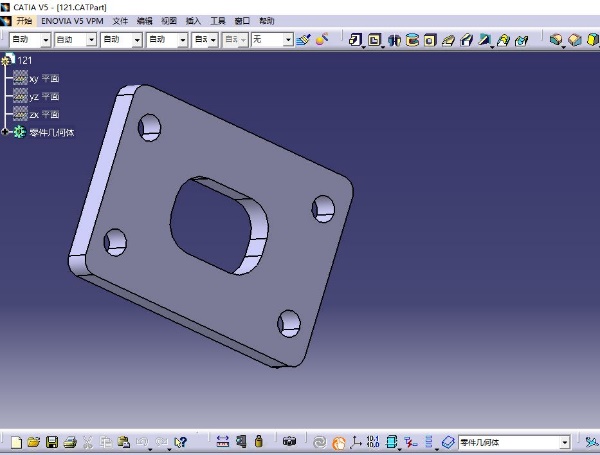Click the painter brush icon in top toolbar
Image resolution: width=600 pixels, height=455 pixels.
322,40
